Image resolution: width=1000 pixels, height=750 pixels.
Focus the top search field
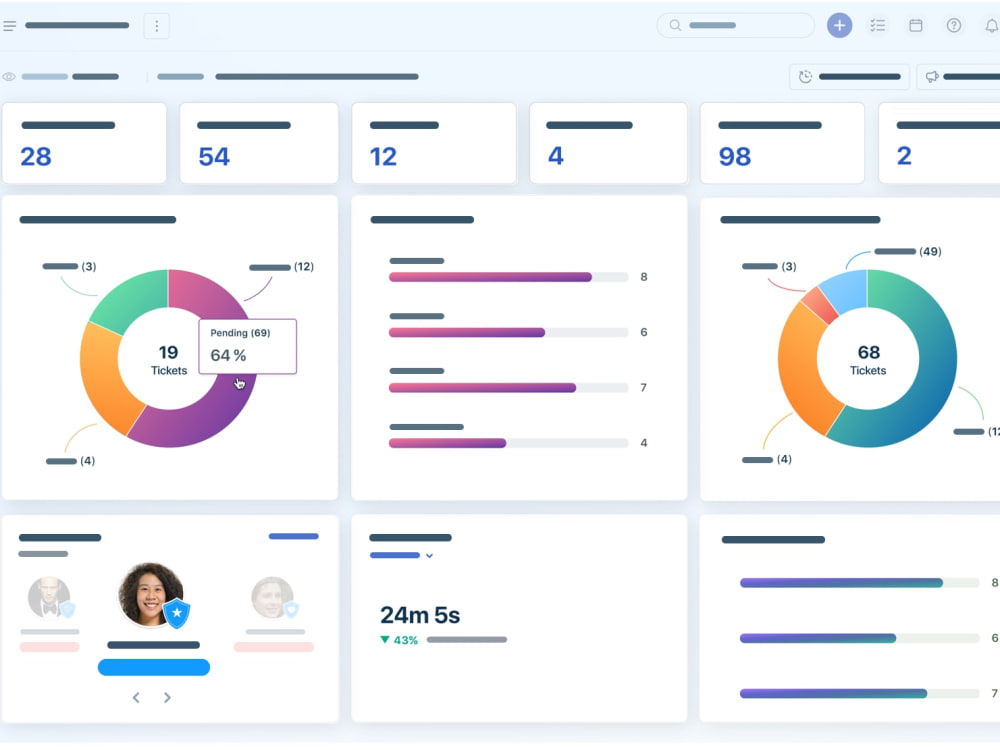pyautogui.click(x=735, y=26)
